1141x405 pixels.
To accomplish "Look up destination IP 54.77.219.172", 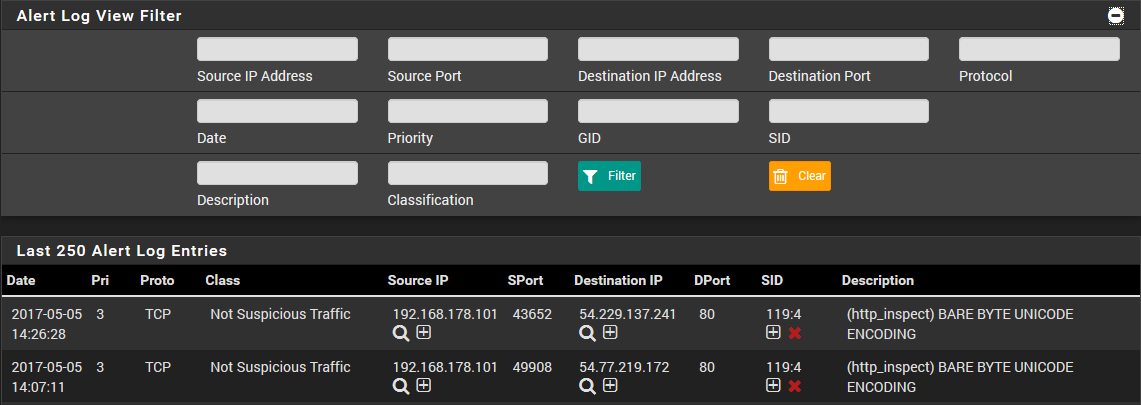I will [587, 386].
